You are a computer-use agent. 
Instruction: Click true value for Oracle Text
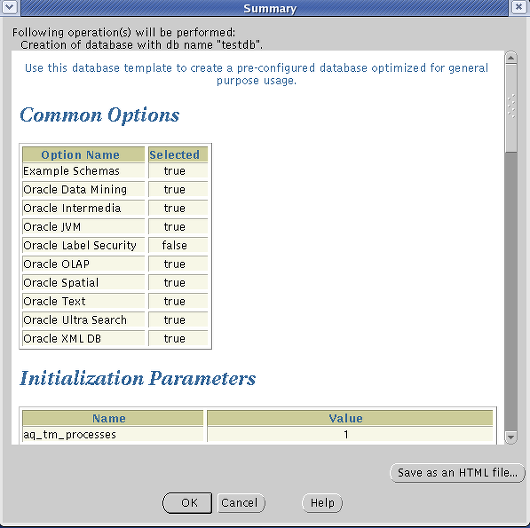click(x=174, y=301)
